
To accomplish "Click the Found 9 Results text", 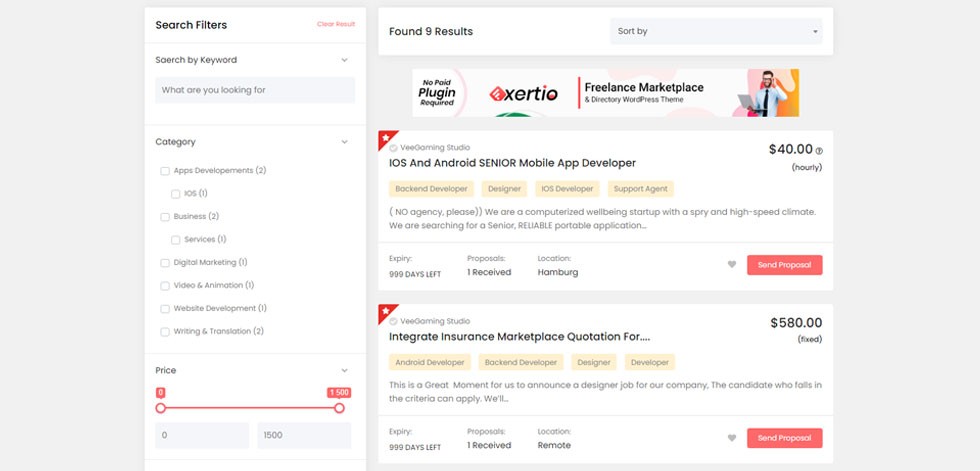I will [431, 31].
